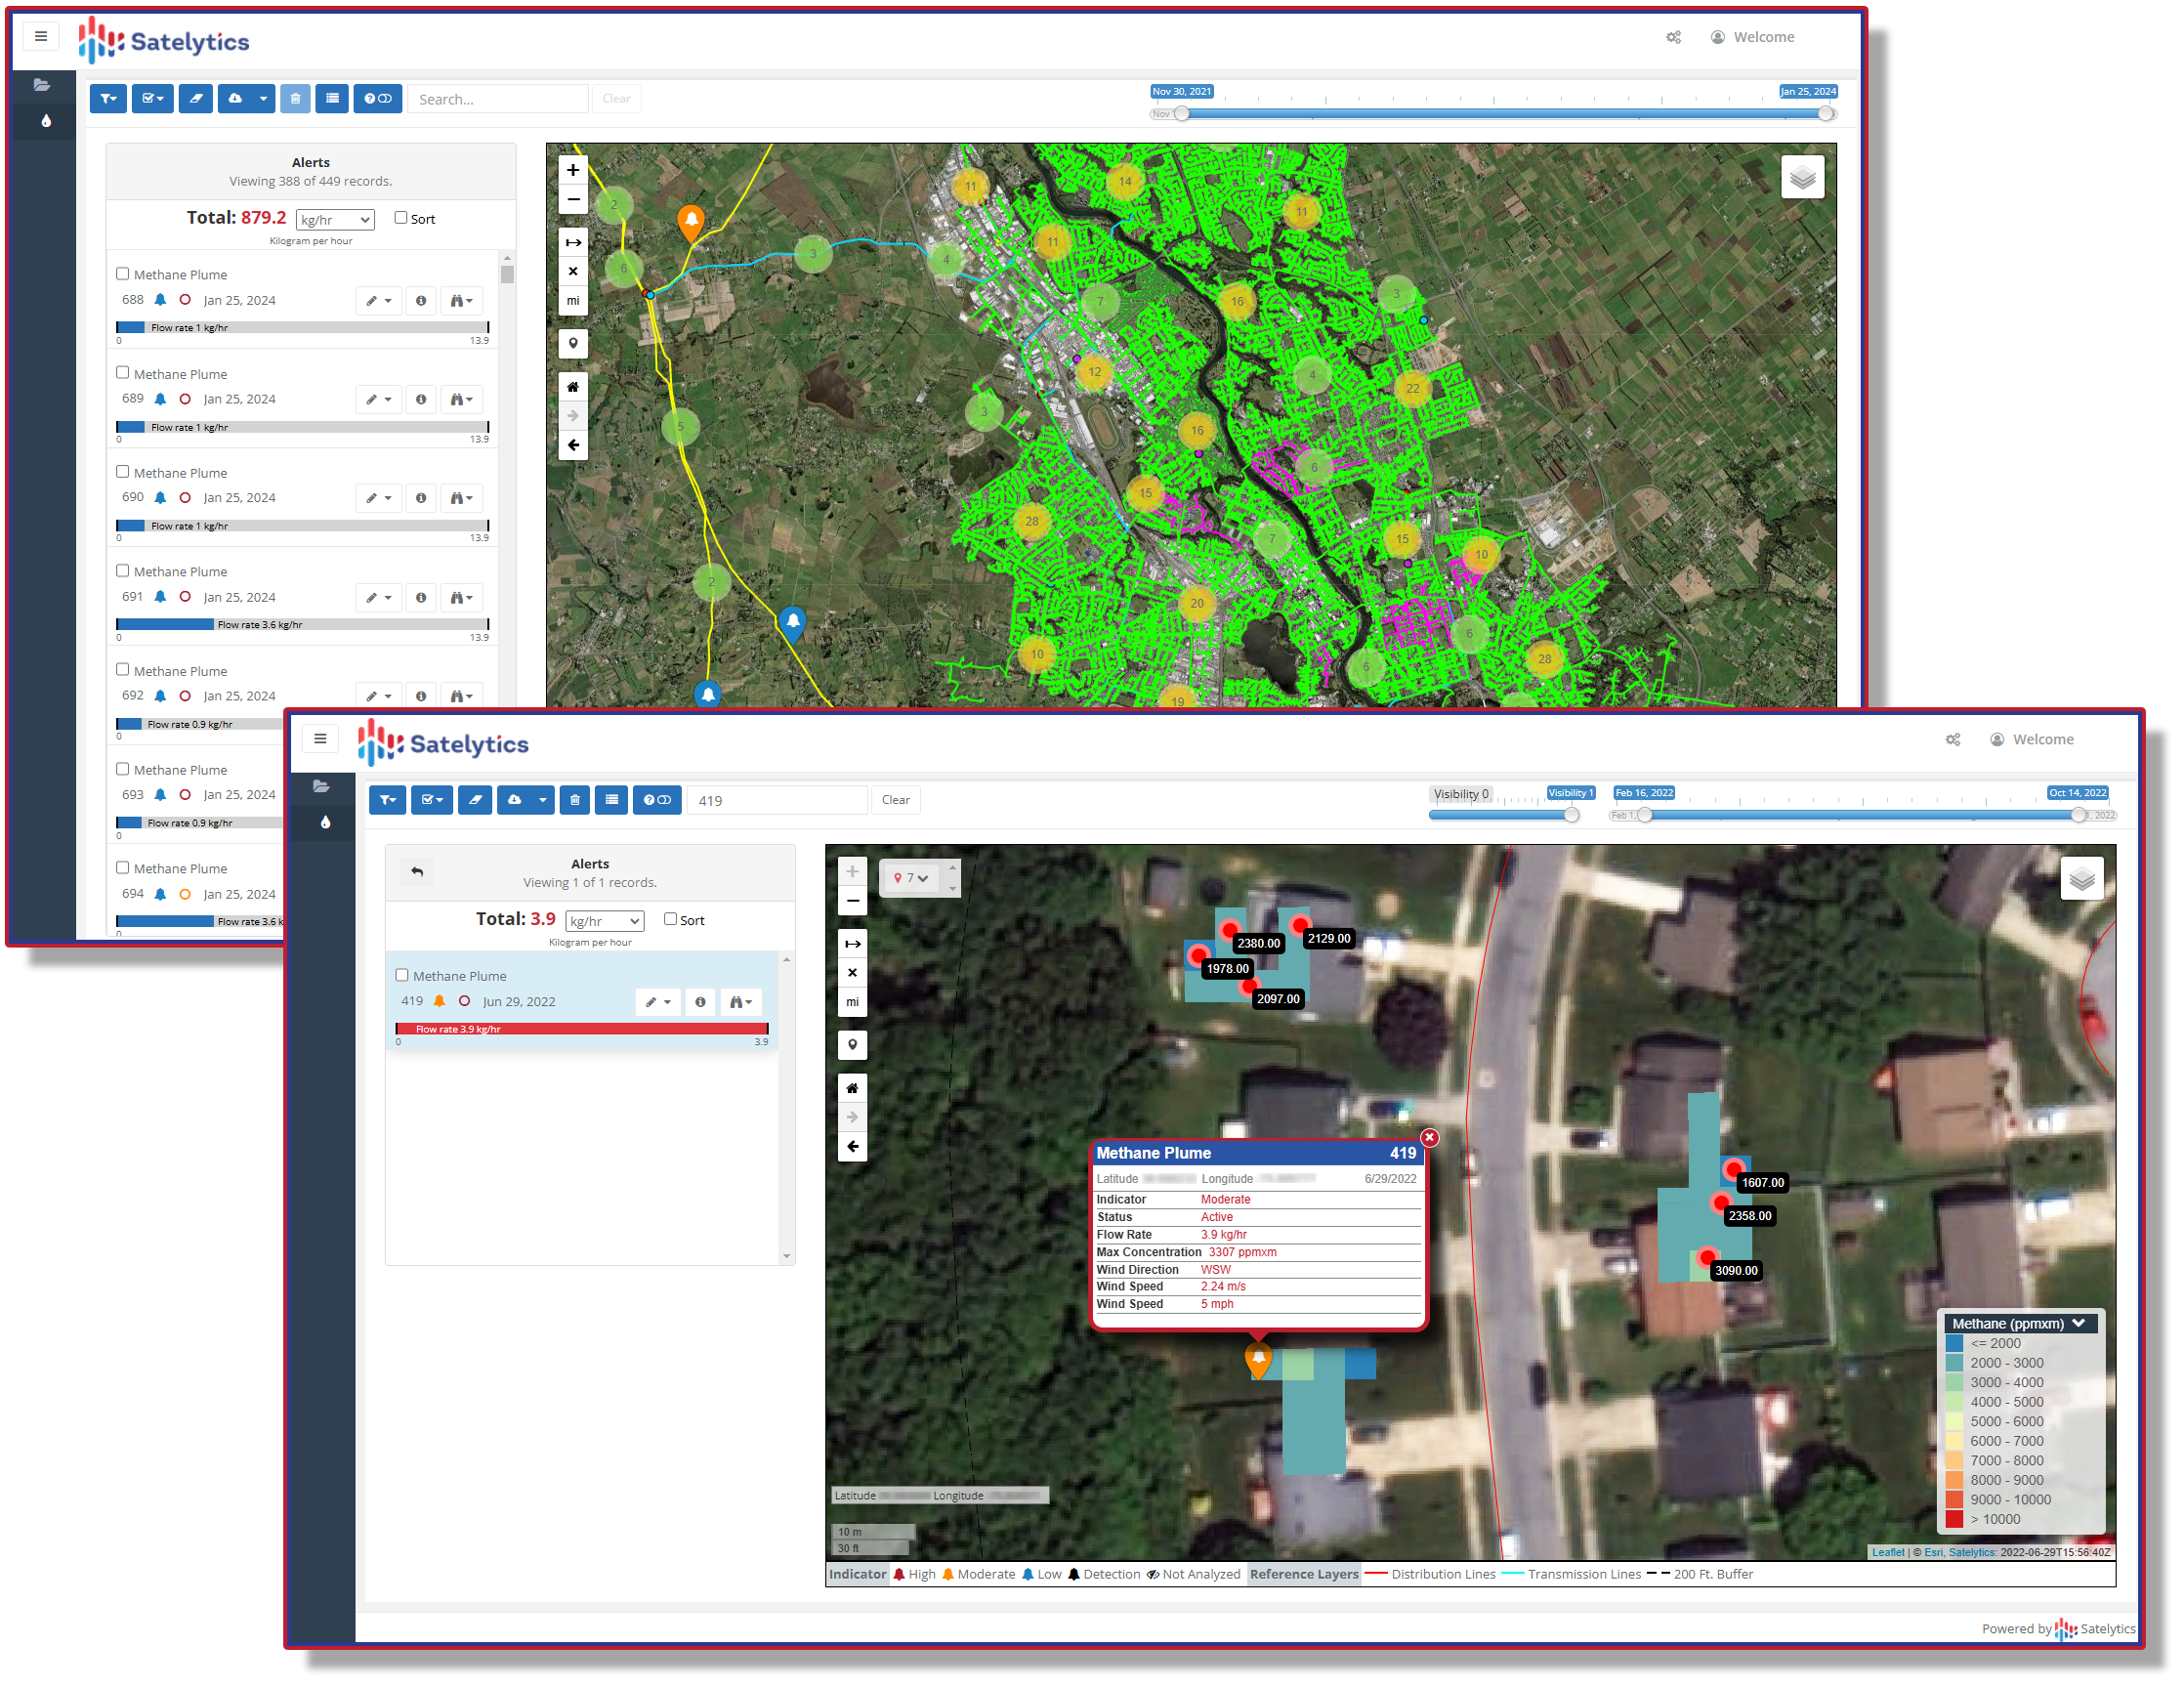Image resolution: width=2184 pixels, height=1688 pixels.
Task: Click the trash delete icon in lower toolbar
Action: point(574,801)
